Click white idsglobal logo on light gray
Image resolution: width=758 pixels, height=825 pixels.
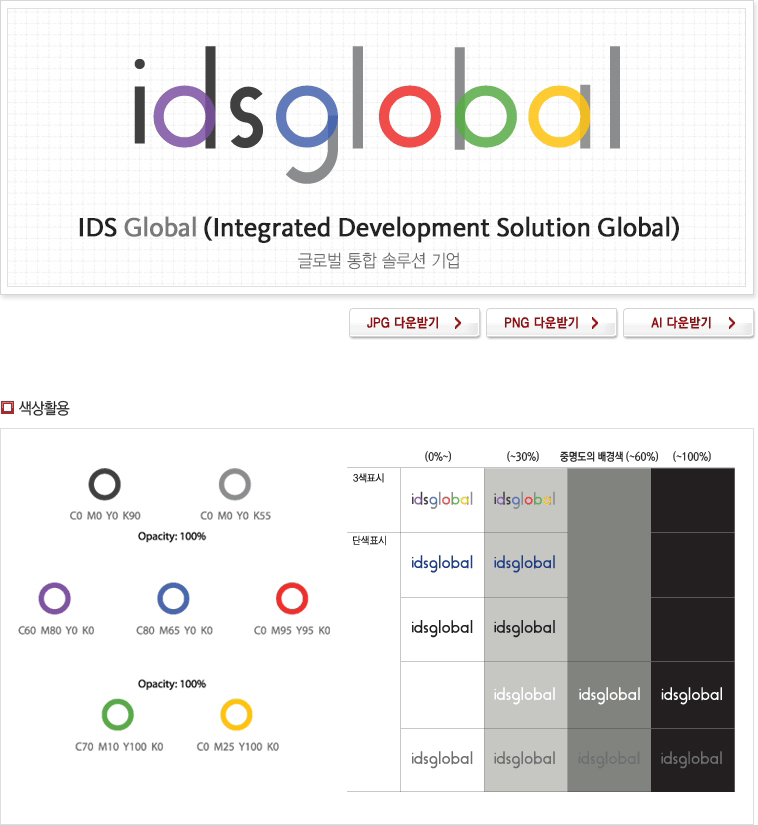click(524, 695)
